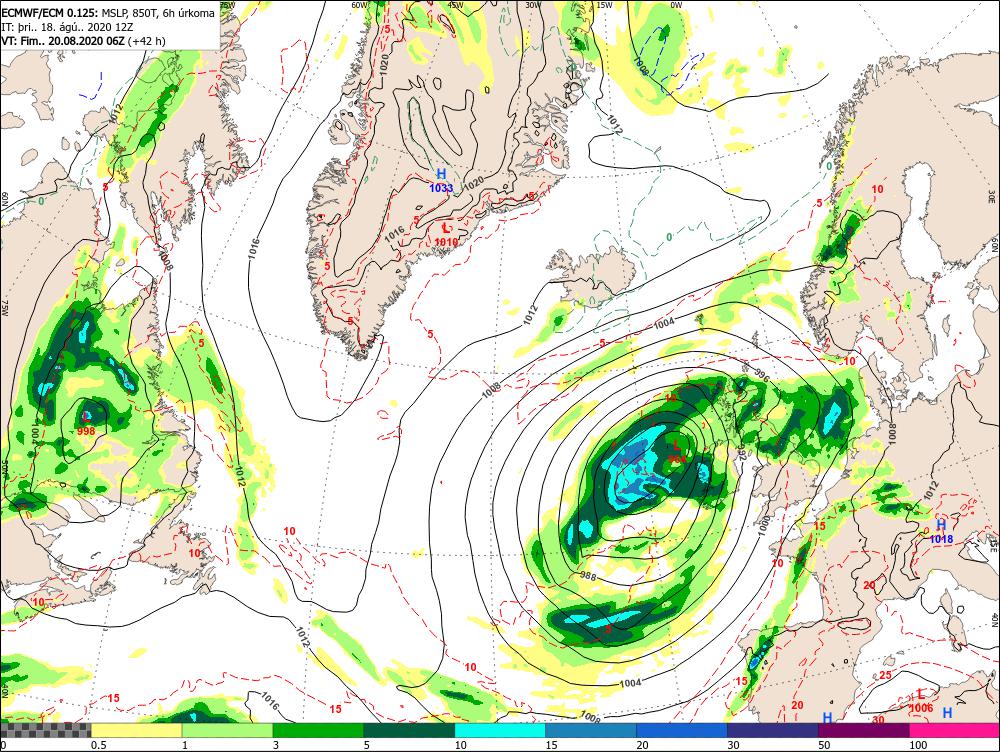
Task: Click the '1000' isobar label near France
Action: [765, 525]
